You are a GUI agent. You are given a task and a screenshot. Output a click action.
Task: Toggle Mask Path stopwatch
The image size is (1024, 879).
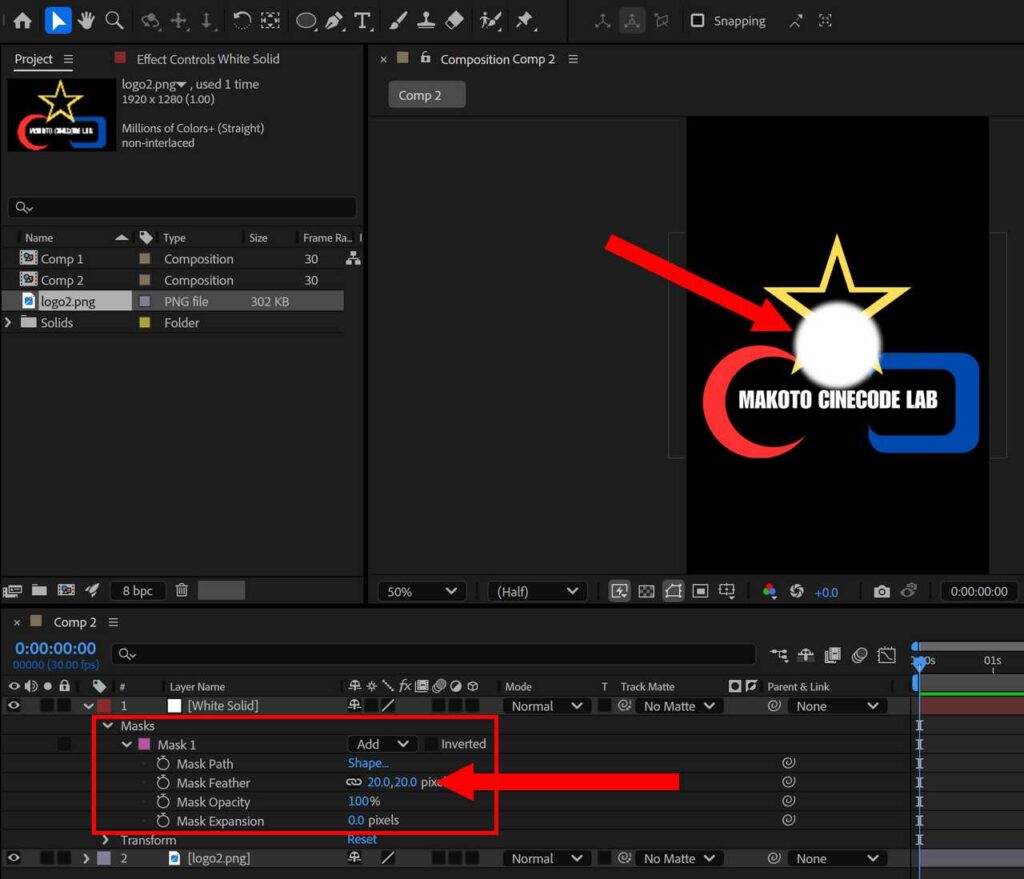click(x=163, y=763)
